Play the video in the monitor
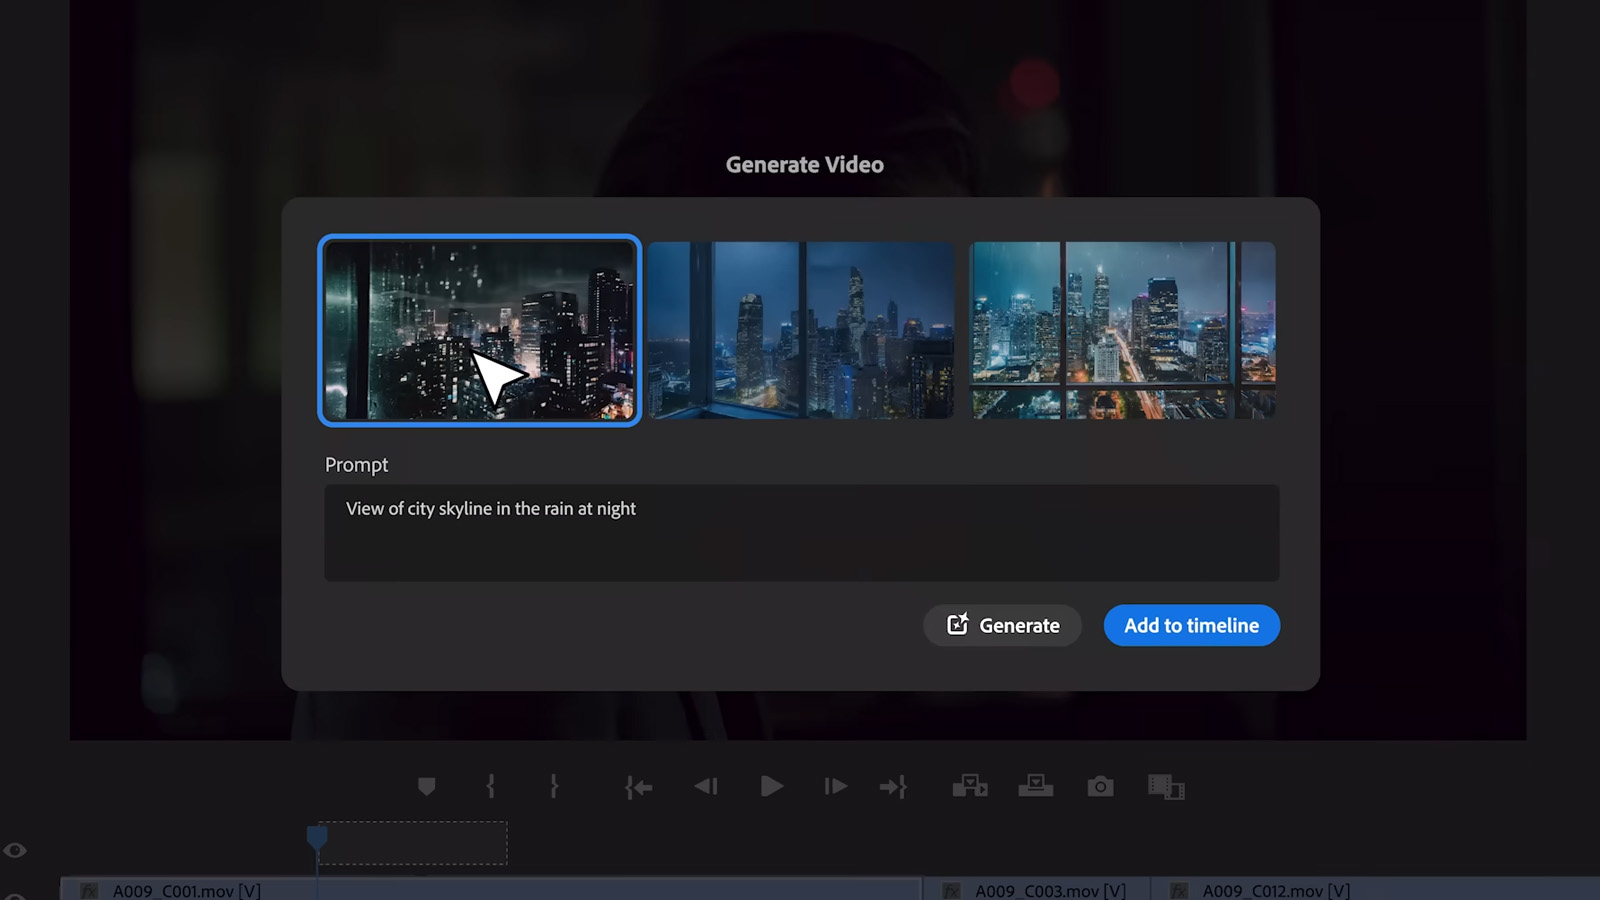1600x900 pixels. tap(771, 787)
